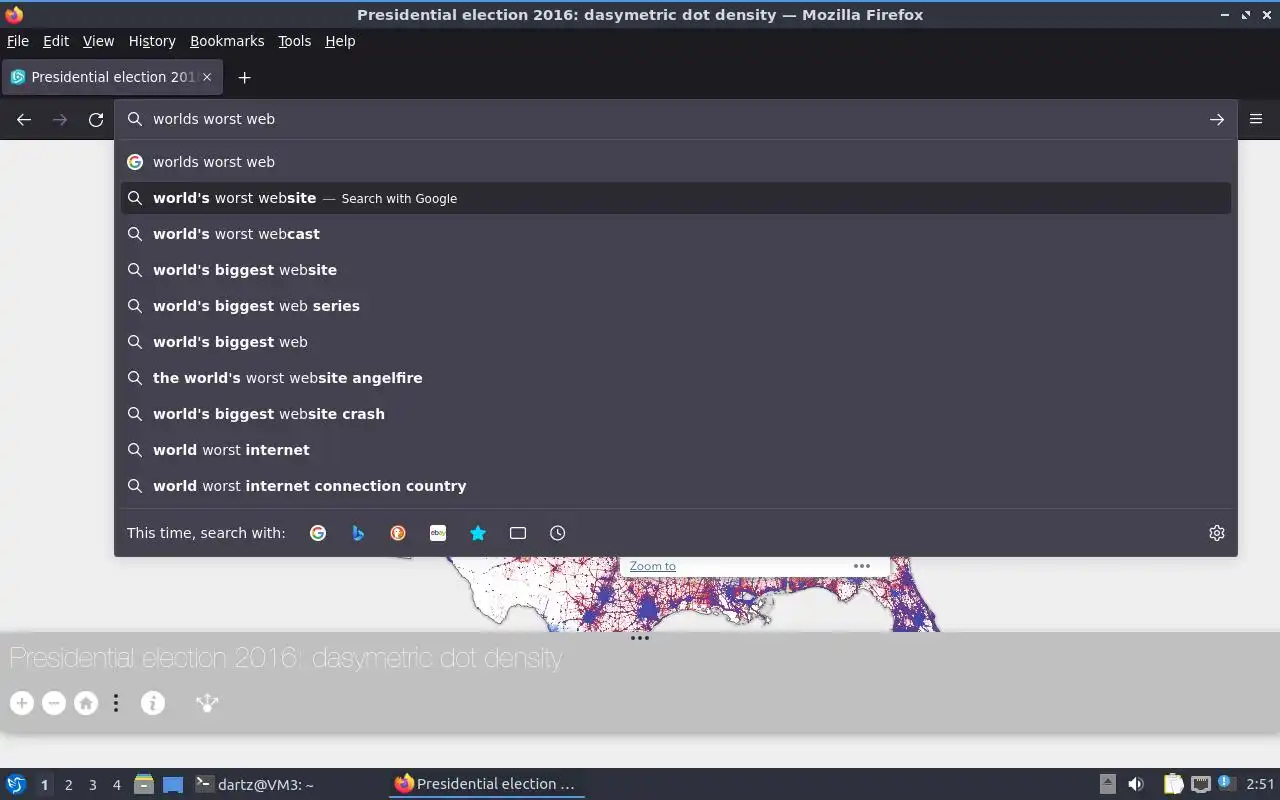Open the system start menu icon
This screenshot has width=1280, height=800.
[16, 784]
